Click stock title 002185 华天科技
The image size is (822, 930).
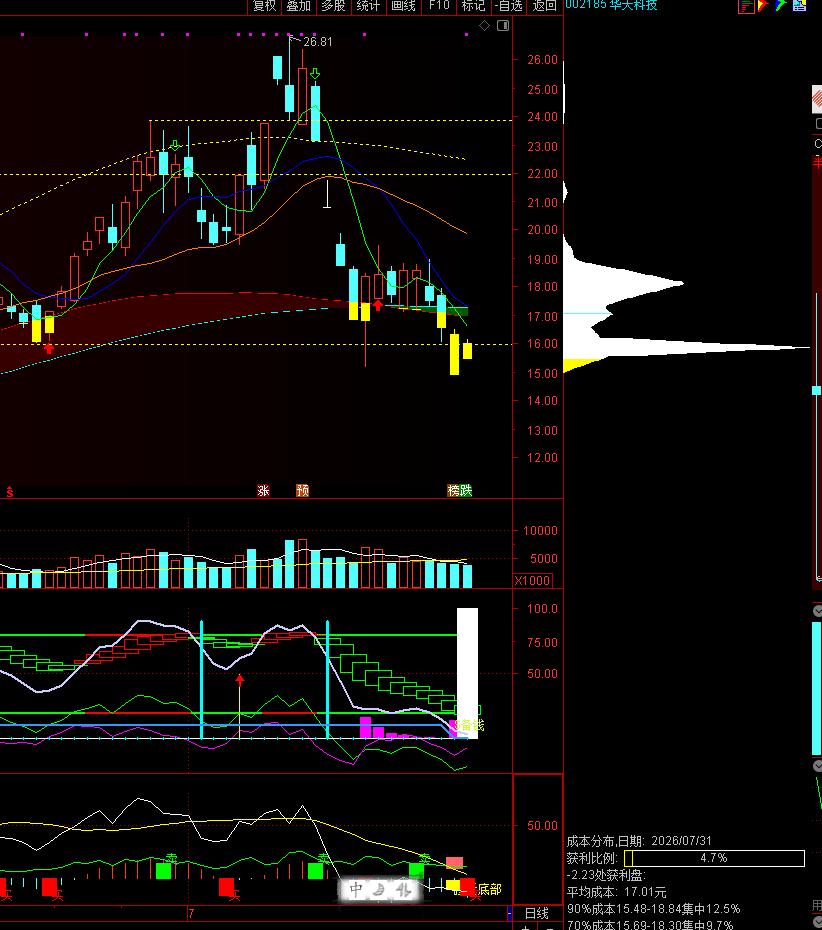tap(611, 5)
